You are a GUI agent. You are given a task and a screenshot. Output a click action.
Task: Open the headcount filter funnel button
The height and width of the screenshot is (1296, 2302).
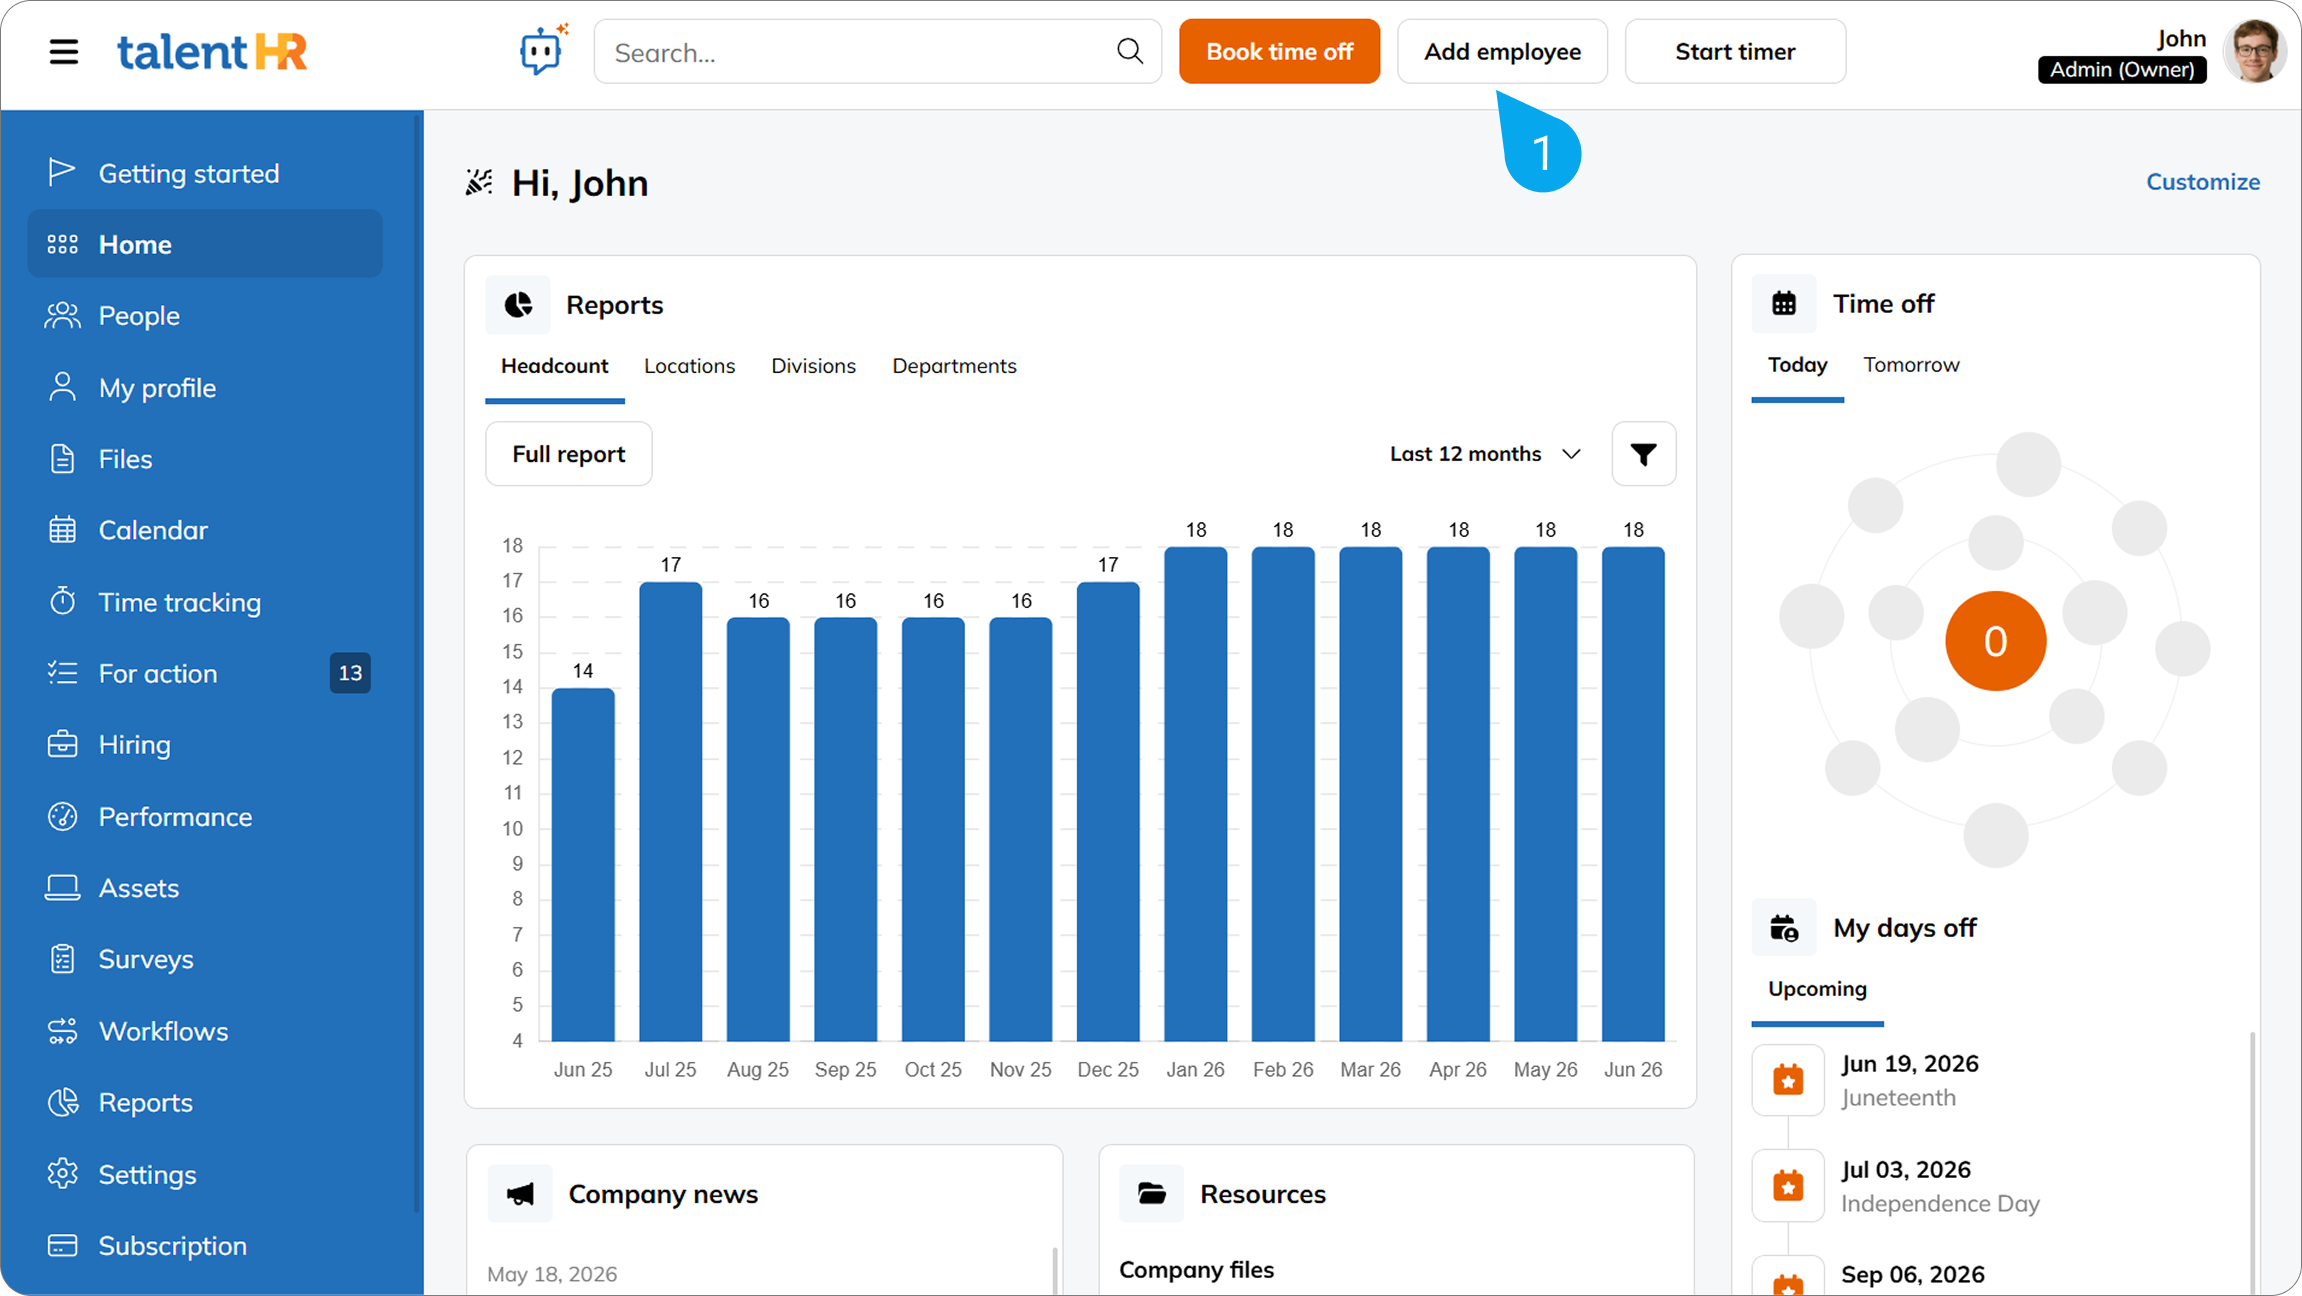(x=1644, y=454)
